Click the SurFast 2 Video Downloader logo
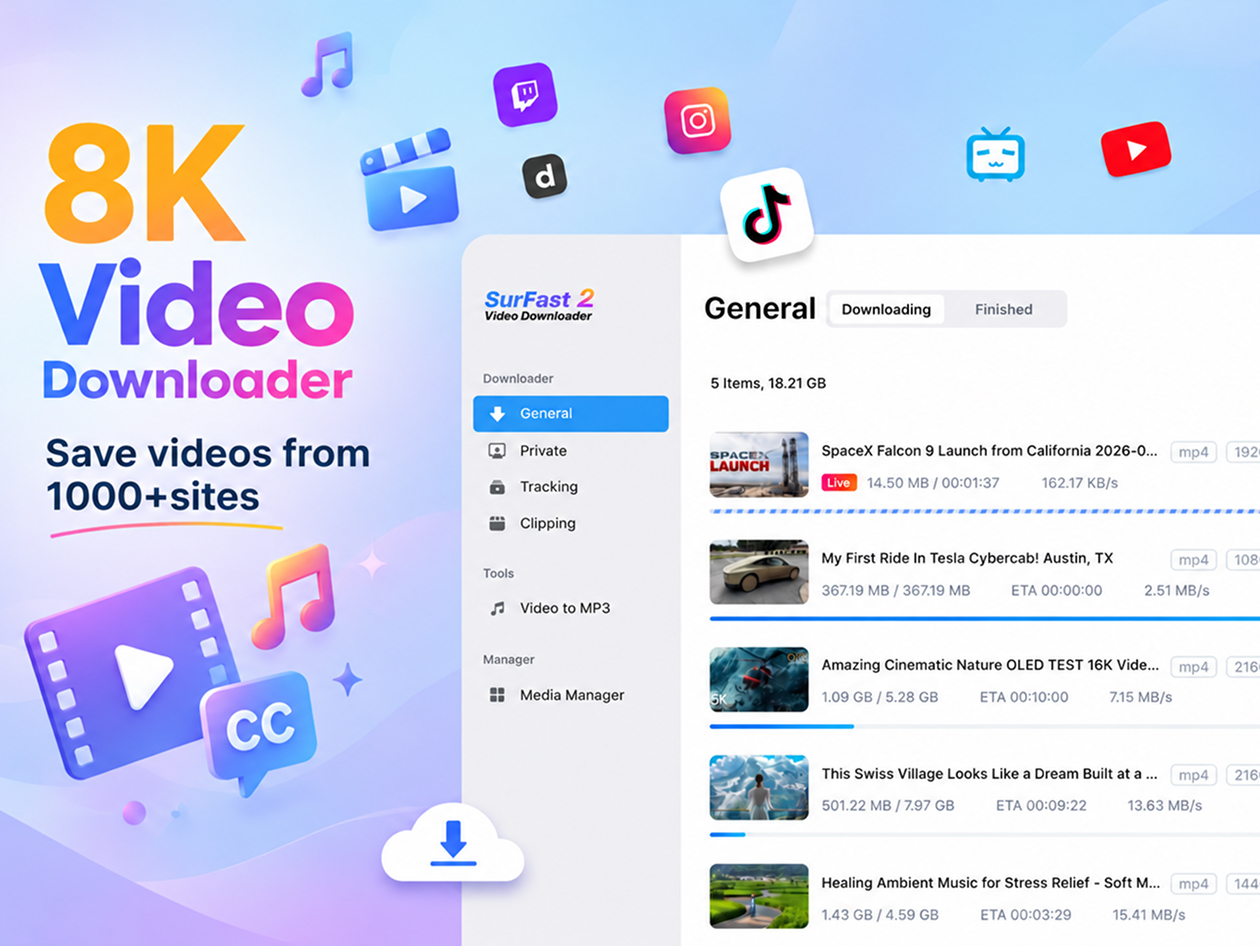This screenshot has width=1260, height=946. click(x=540, y=305)
